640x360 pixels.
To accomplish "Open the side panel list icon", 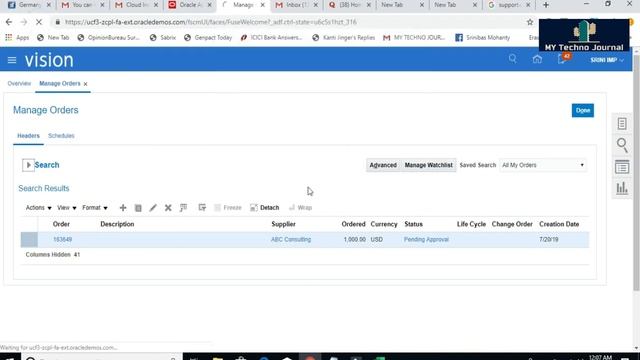I will click(x=622, y=167).
